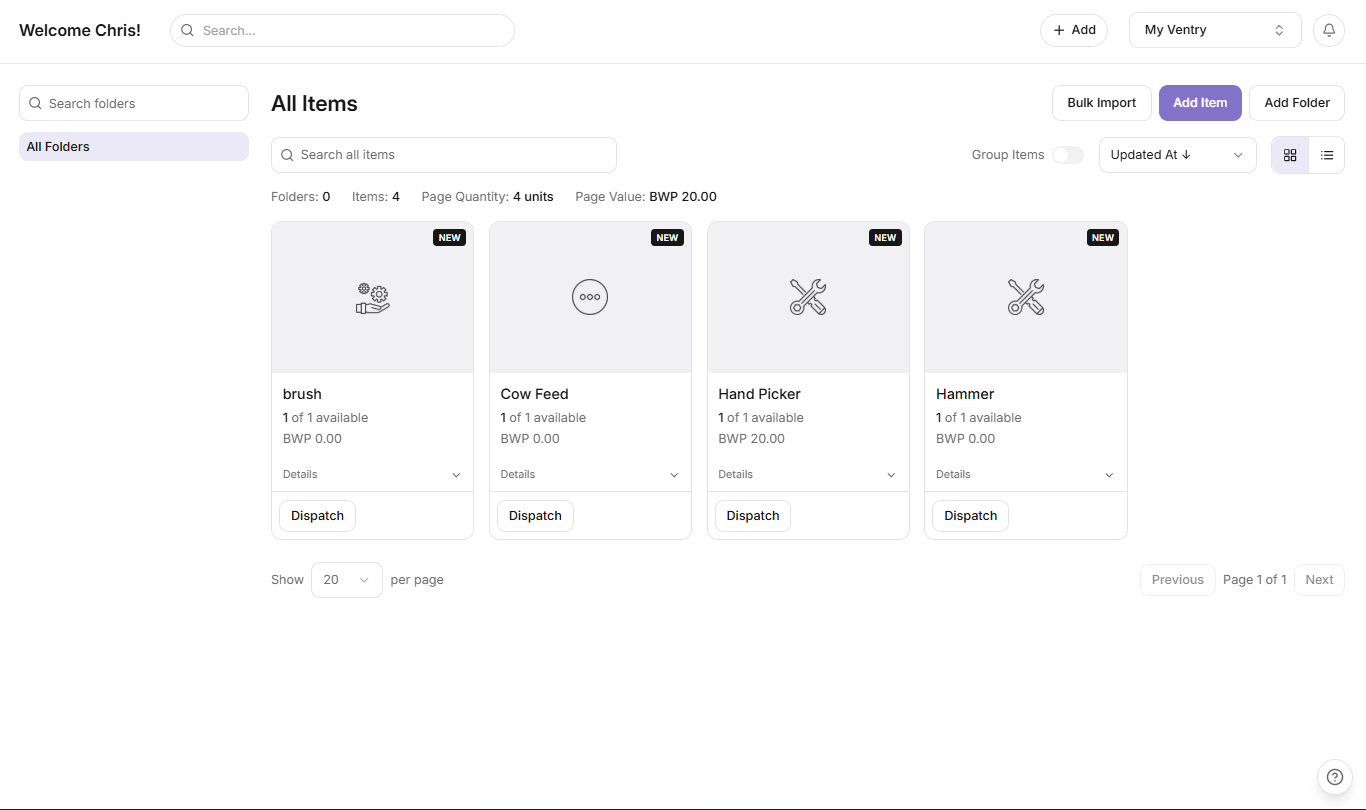The height and width of the screenshot is (810, 1366).
Task: Click the Add button in header
Action: click(1074, 30)
